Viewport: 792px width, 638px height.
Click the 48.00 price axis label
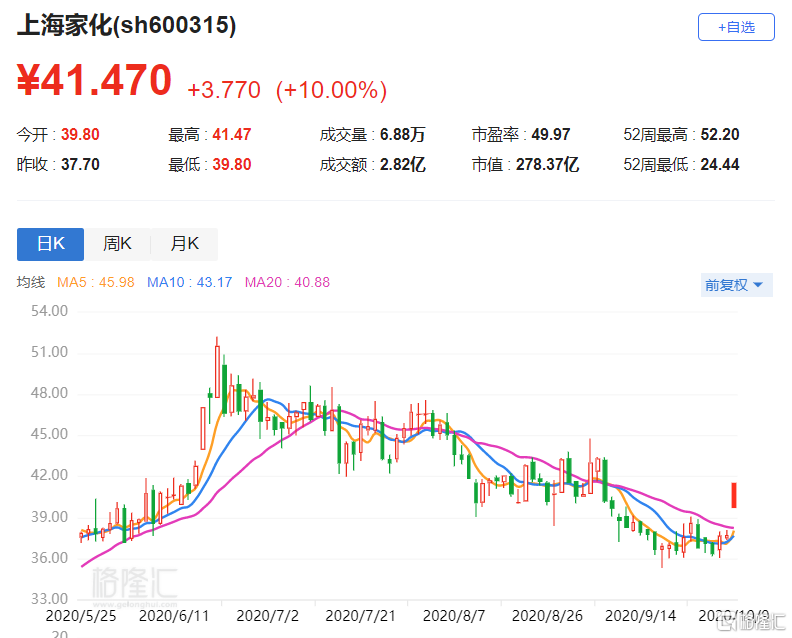50,394
